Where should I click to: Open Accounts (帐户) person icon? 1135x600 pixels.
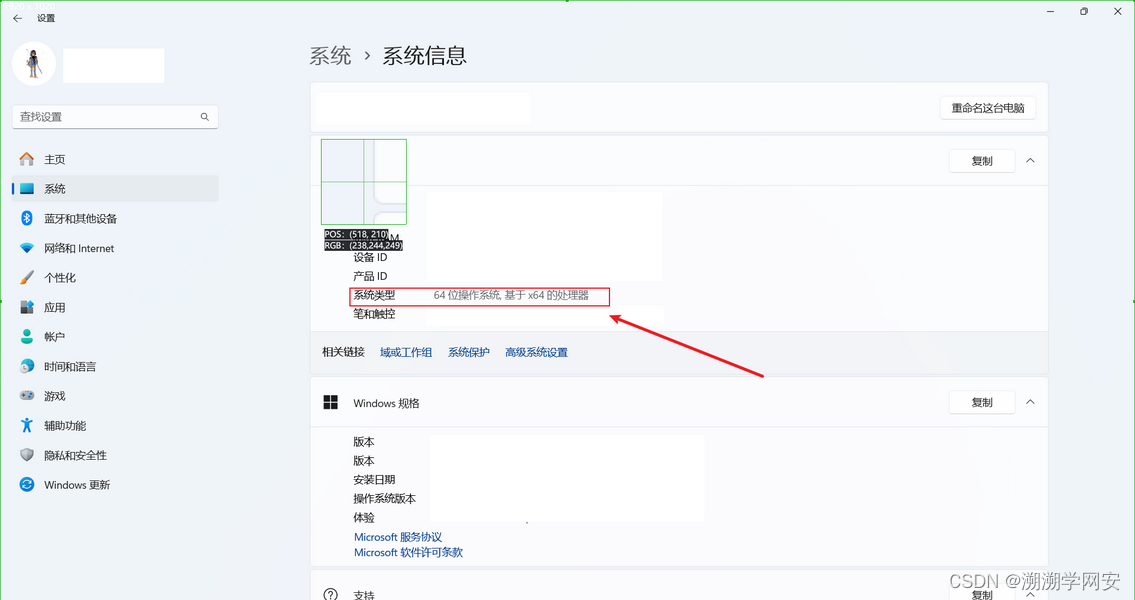pyautogui.click(x=27, y=337)
